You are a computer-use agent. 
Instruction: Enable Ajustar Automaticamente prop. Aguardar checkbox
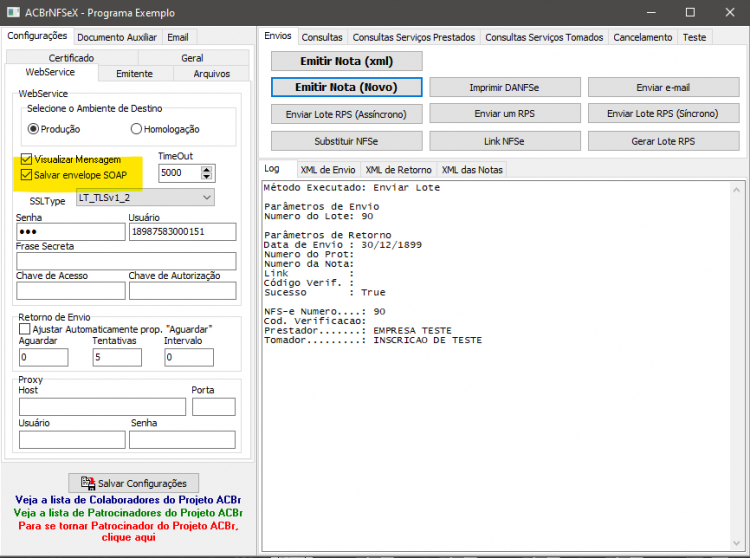(x=24, y=329)
